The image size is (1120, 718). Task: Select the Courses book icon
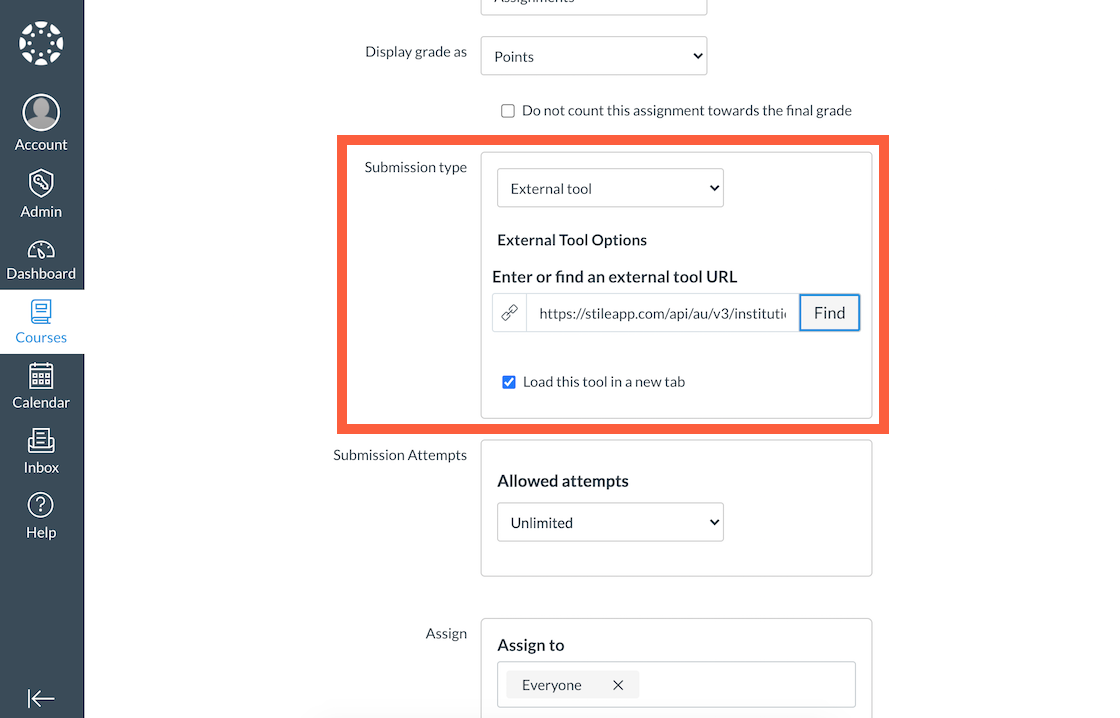41,312
